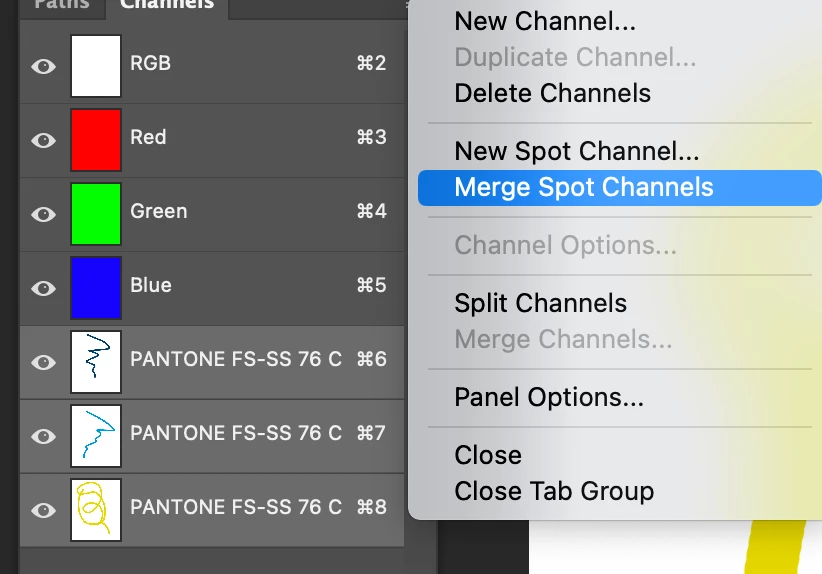Image resolution: width=822 pixels, height=574 pixels.
Task: Toggle visibility of the Green channel
Action: pos(43,214)
